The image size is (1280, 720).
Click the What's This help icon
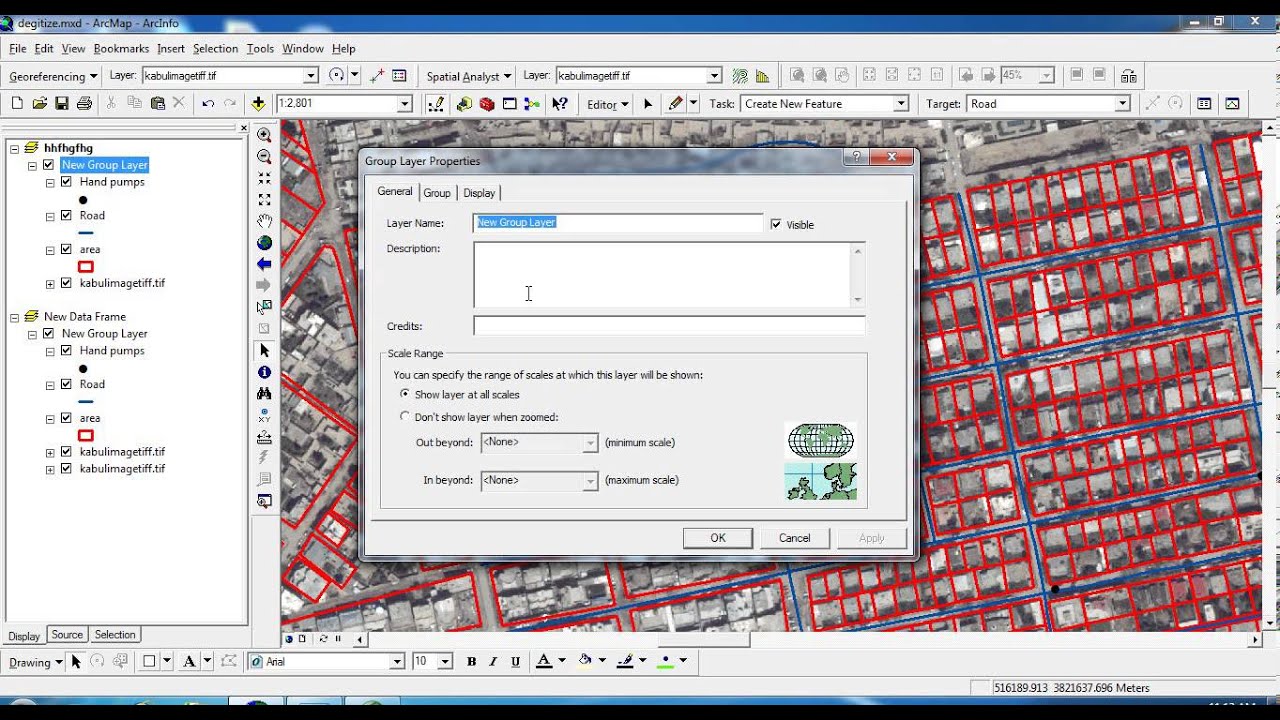click(x=559, y=103)
